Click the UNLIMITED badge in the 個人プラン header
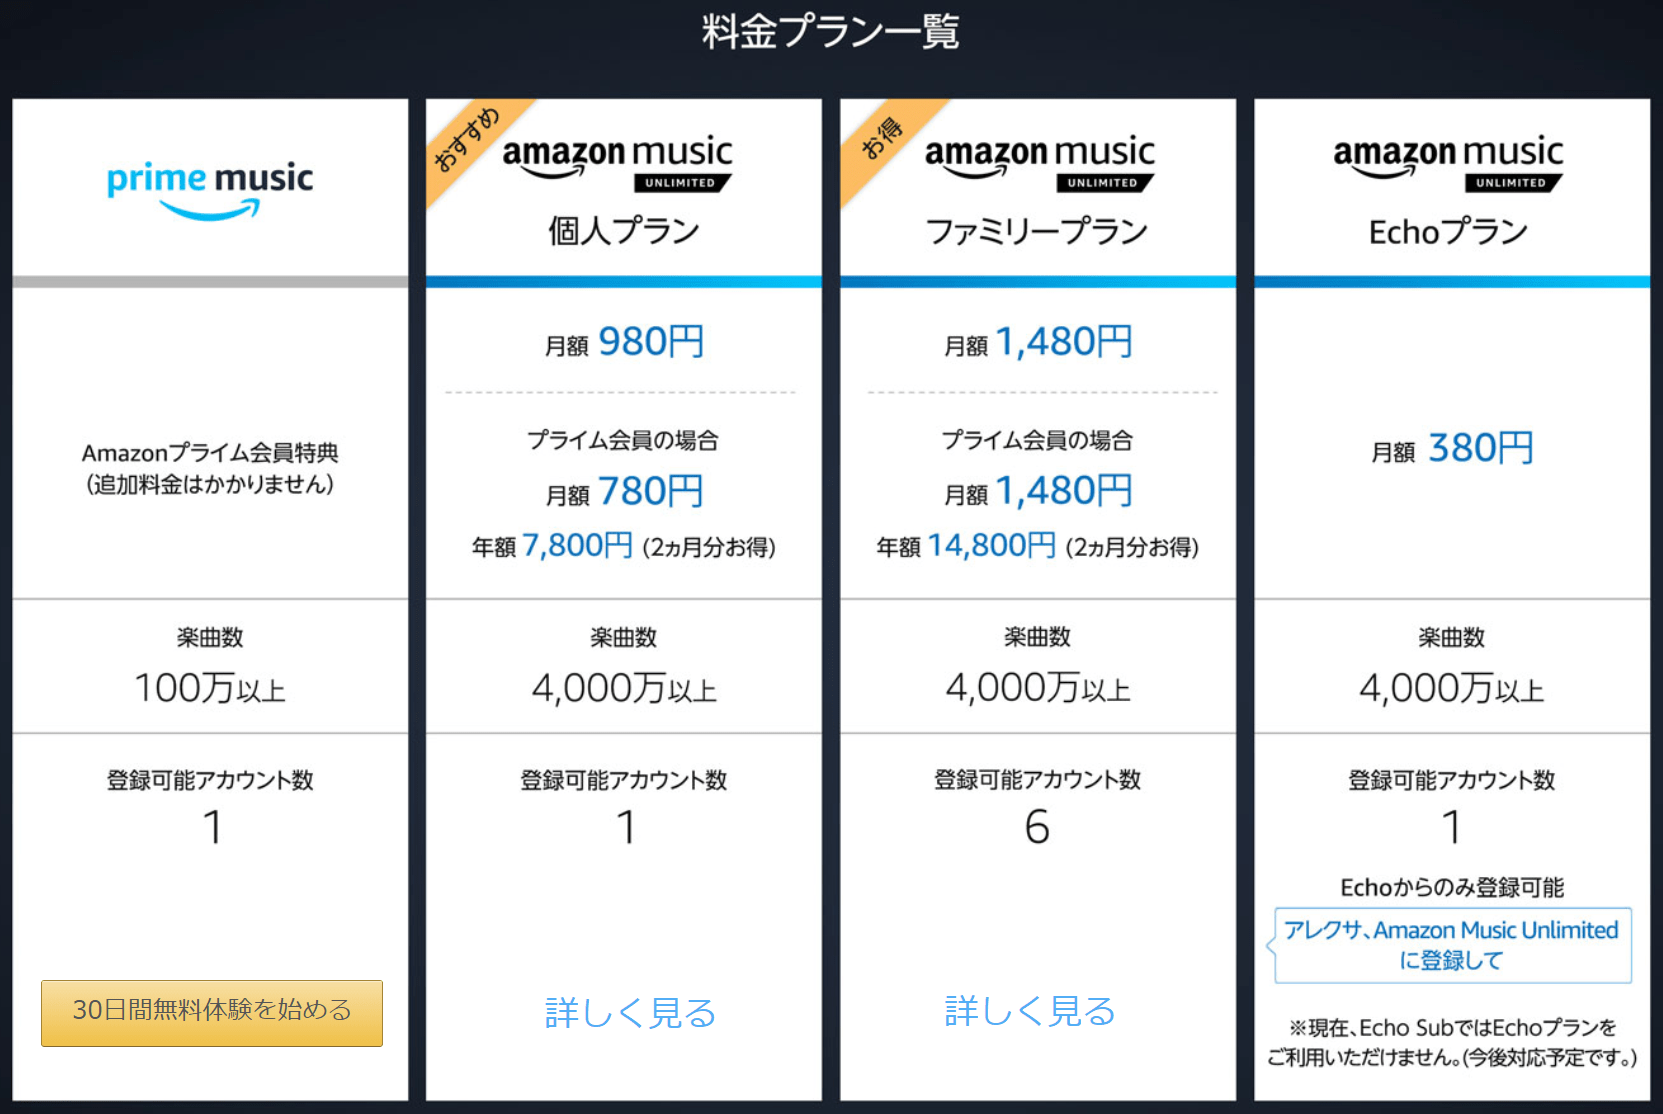The width and height of the screenshot is (1663, 1114). coord(685,183)
